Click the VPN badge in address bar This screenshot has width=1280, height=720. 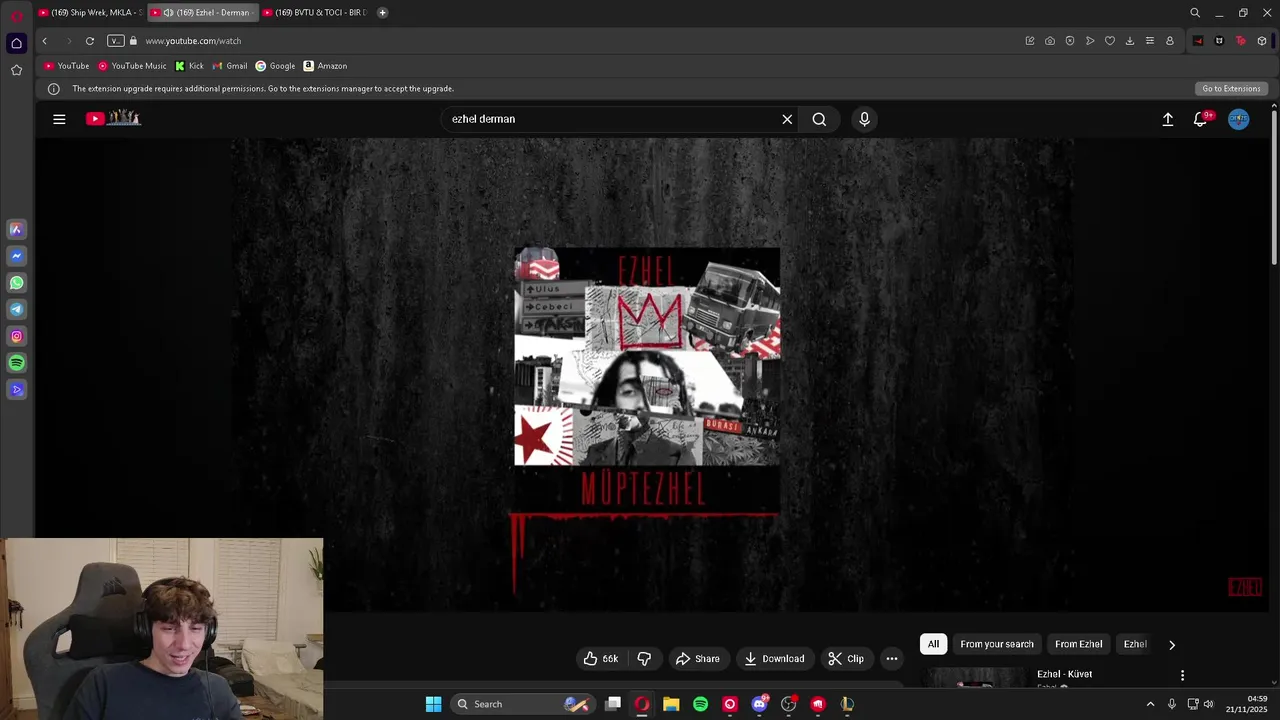click(x=115, y=41)
